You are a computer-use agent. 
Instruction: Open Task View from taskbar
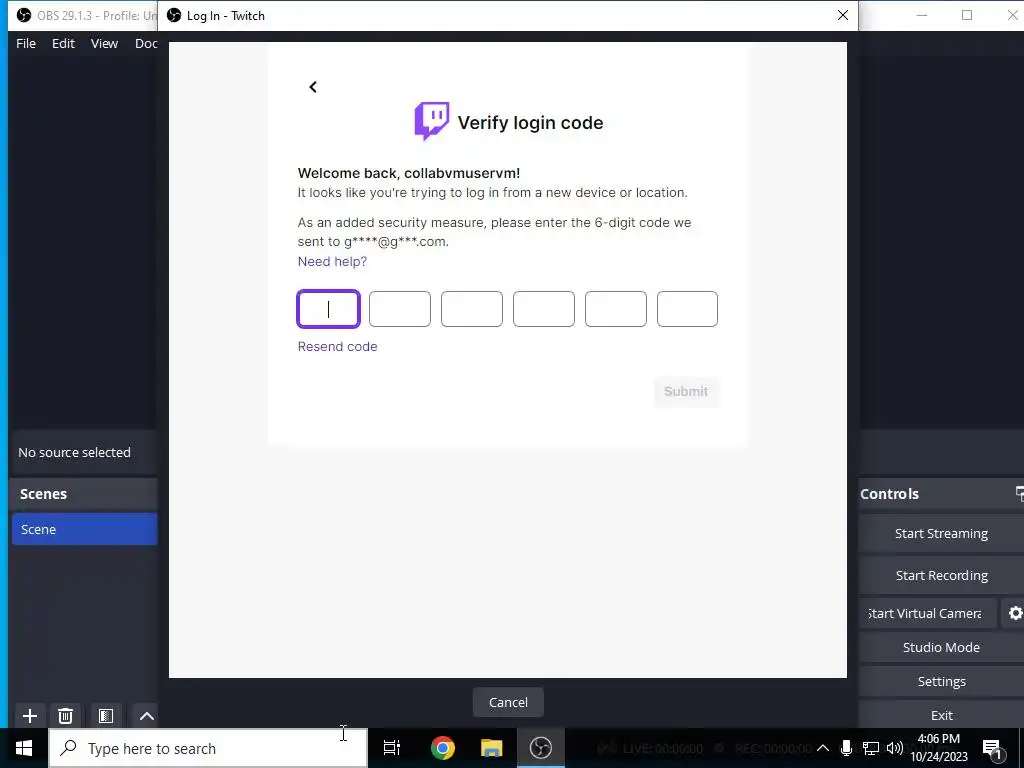pos(392,748)
